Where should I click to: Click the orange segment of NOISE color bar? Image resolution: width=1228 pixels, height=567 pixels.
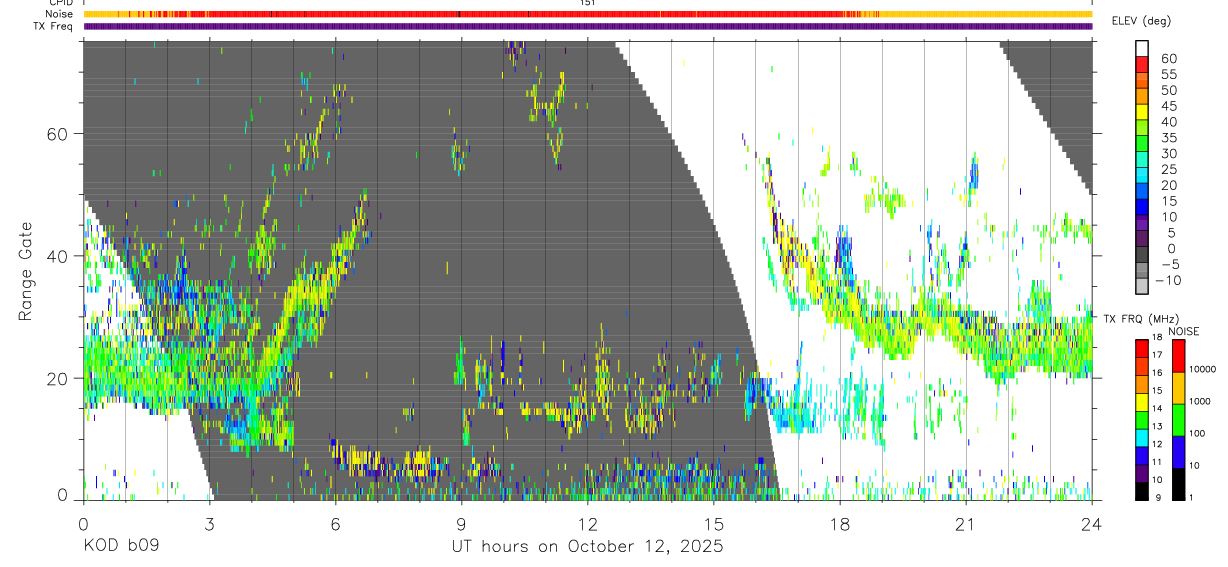[1178, 388]
